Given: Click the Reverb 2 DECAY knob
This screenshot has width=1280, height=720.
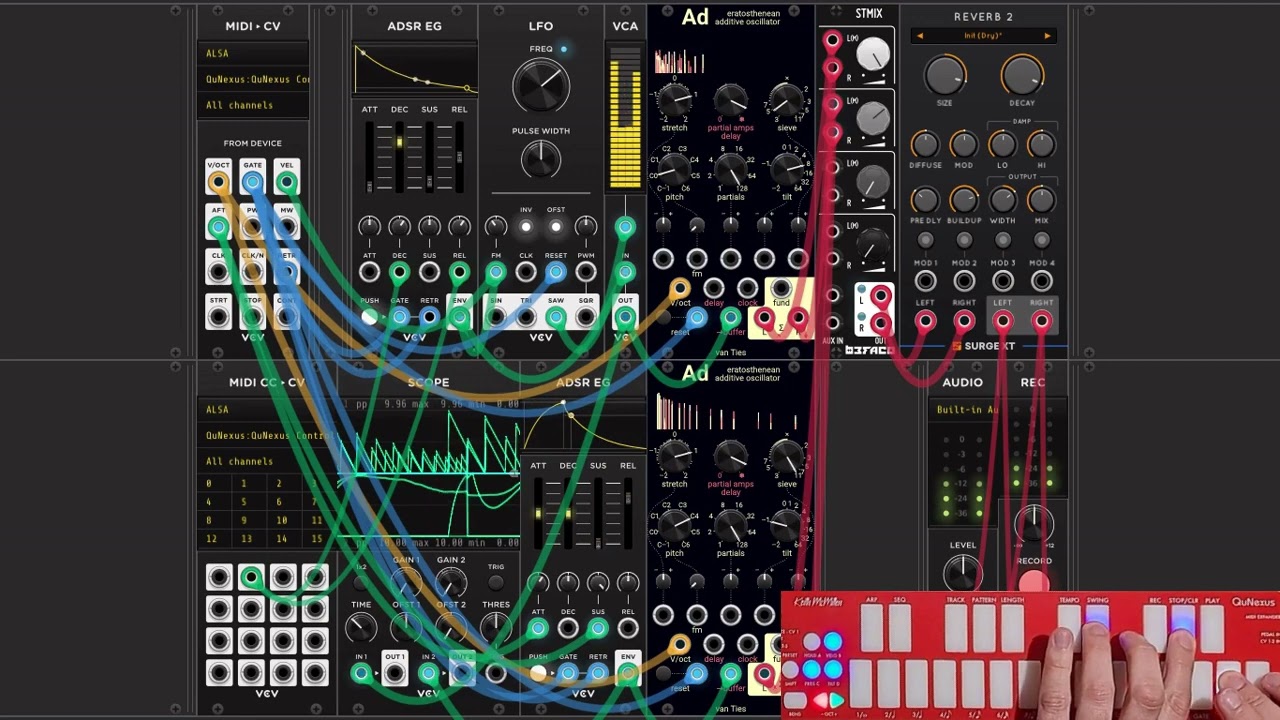Looking at the screenshot, I should 1021,76.
